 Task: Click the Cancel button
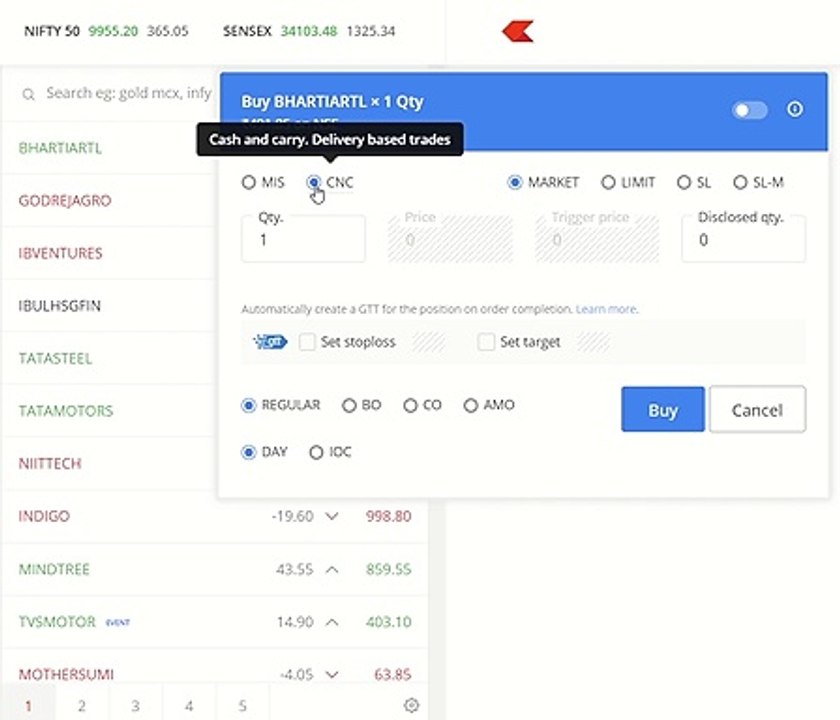[758, 409]
